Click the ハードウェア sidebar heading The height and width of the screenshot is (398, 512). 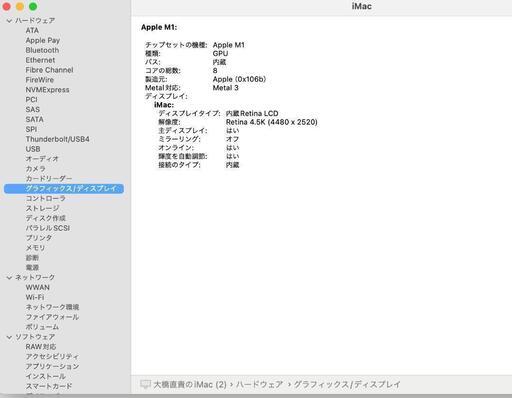[x=35, y=21]
